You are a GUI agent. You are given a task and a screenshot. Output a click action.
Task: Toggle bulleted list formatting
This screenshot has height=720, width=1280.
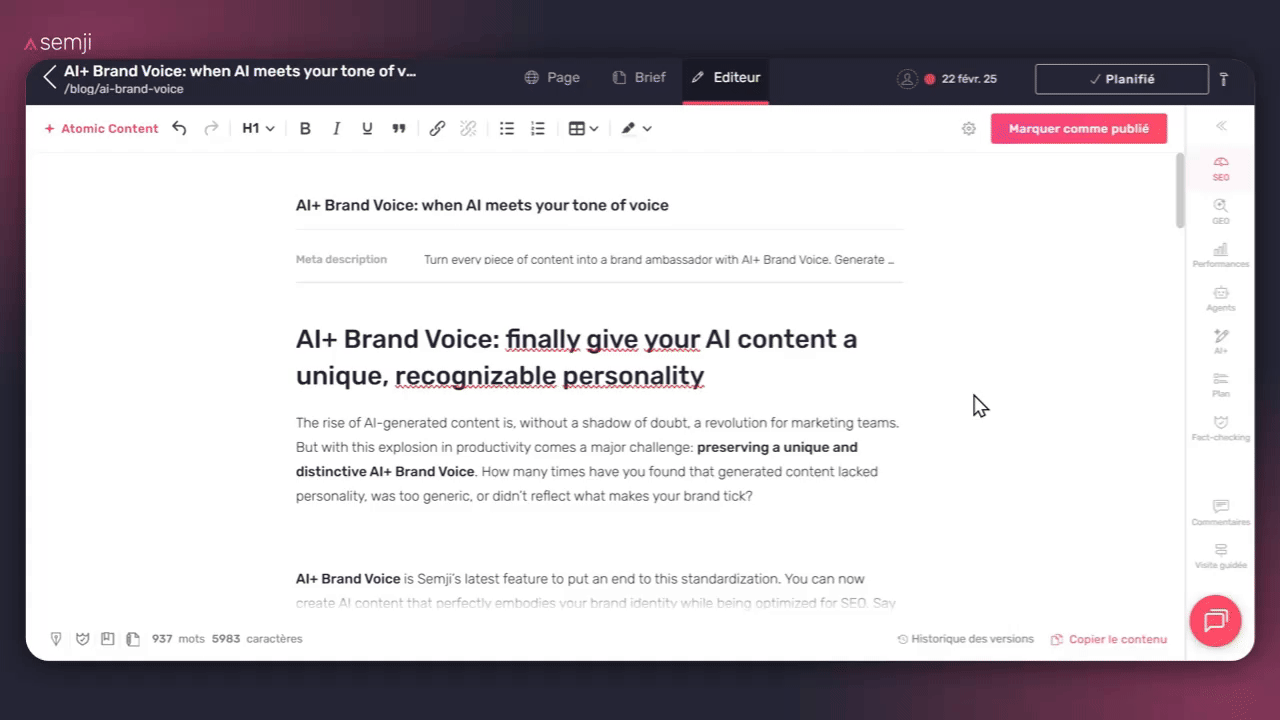coord(507,129)
